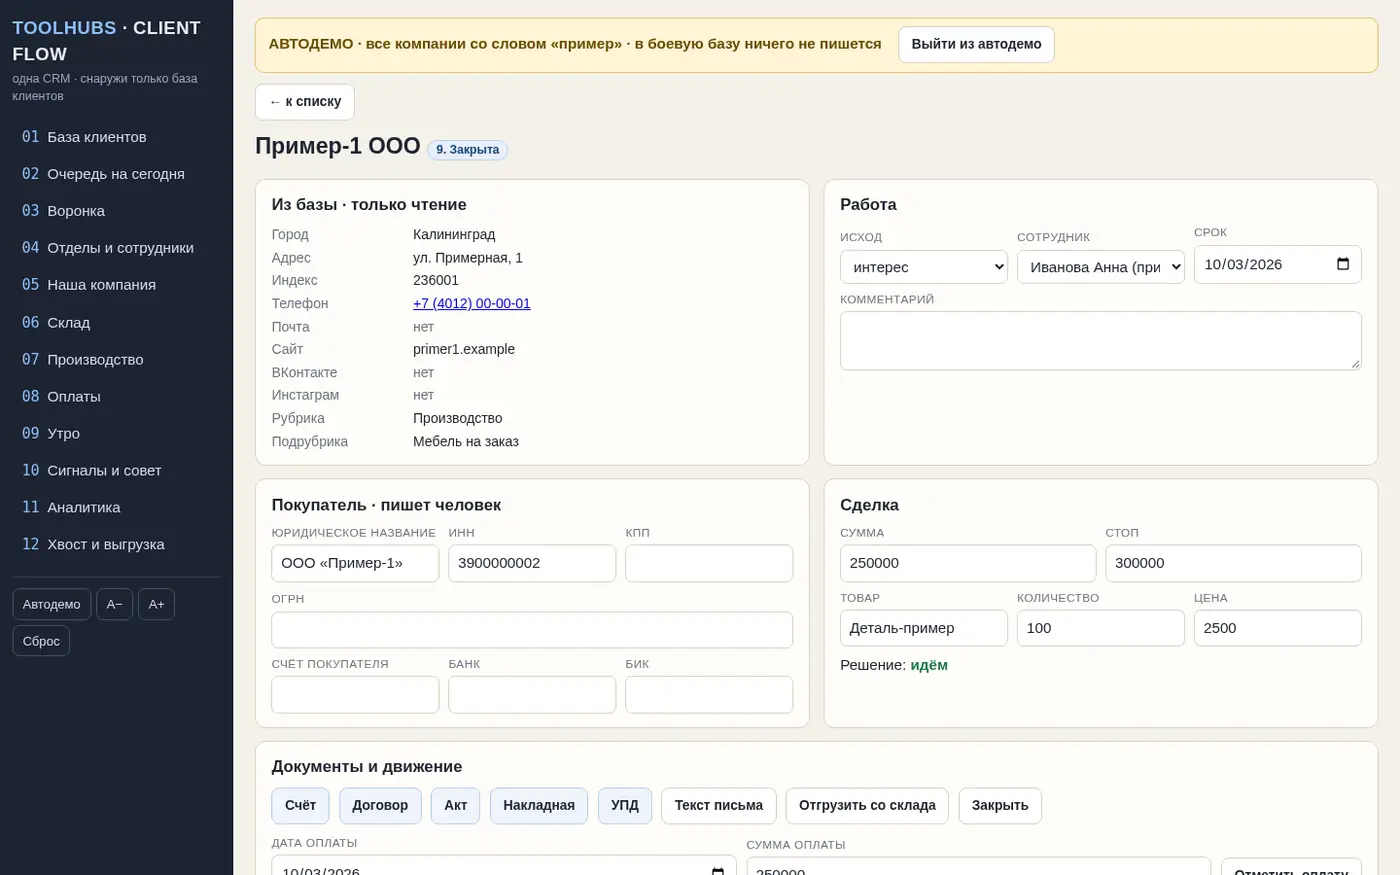Viewport: 1400px width, 875px height.
Task: Go back with к списку button
Action: coord(305,102)
